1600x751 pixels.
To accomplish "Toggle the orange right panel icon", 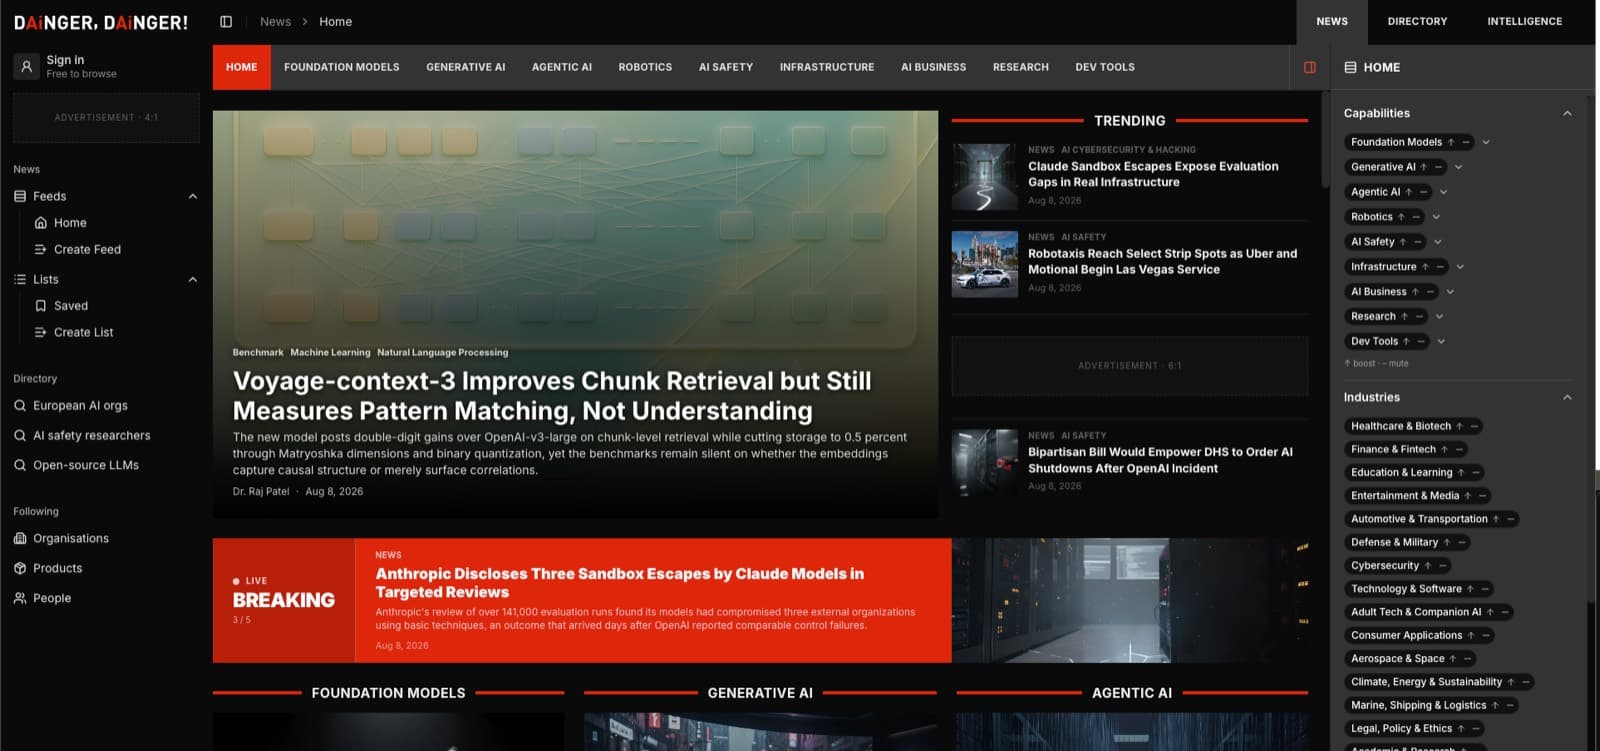I will pos(1310,67).
